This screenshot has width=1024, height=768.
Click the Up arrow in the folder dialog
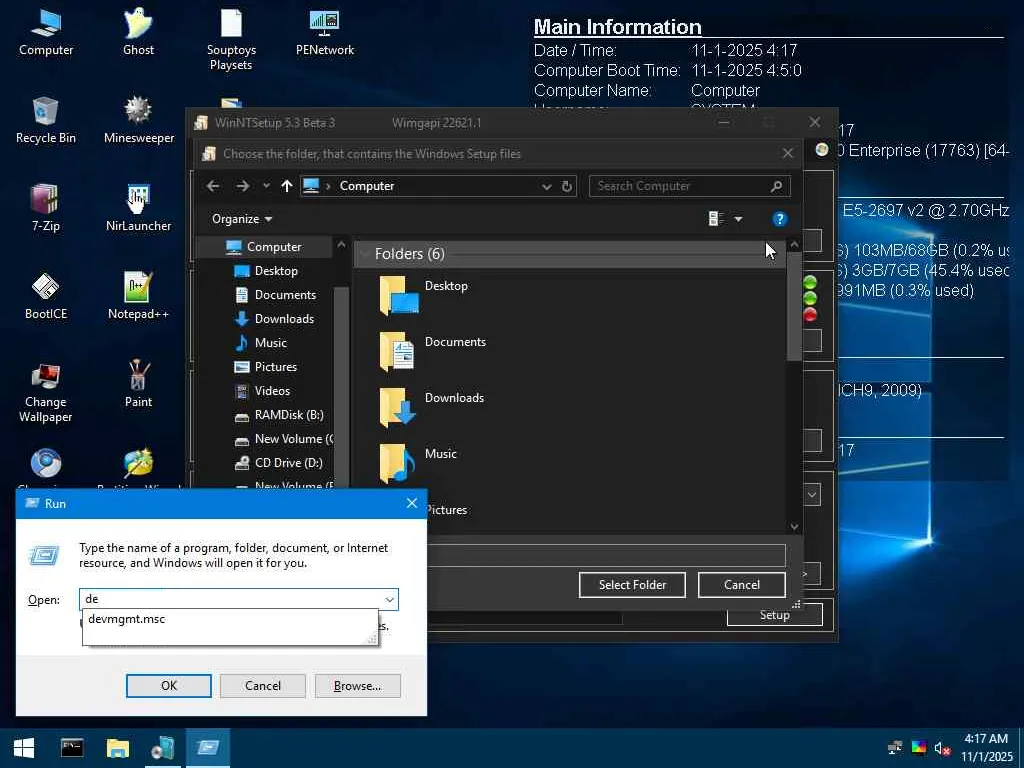point(287,186)
